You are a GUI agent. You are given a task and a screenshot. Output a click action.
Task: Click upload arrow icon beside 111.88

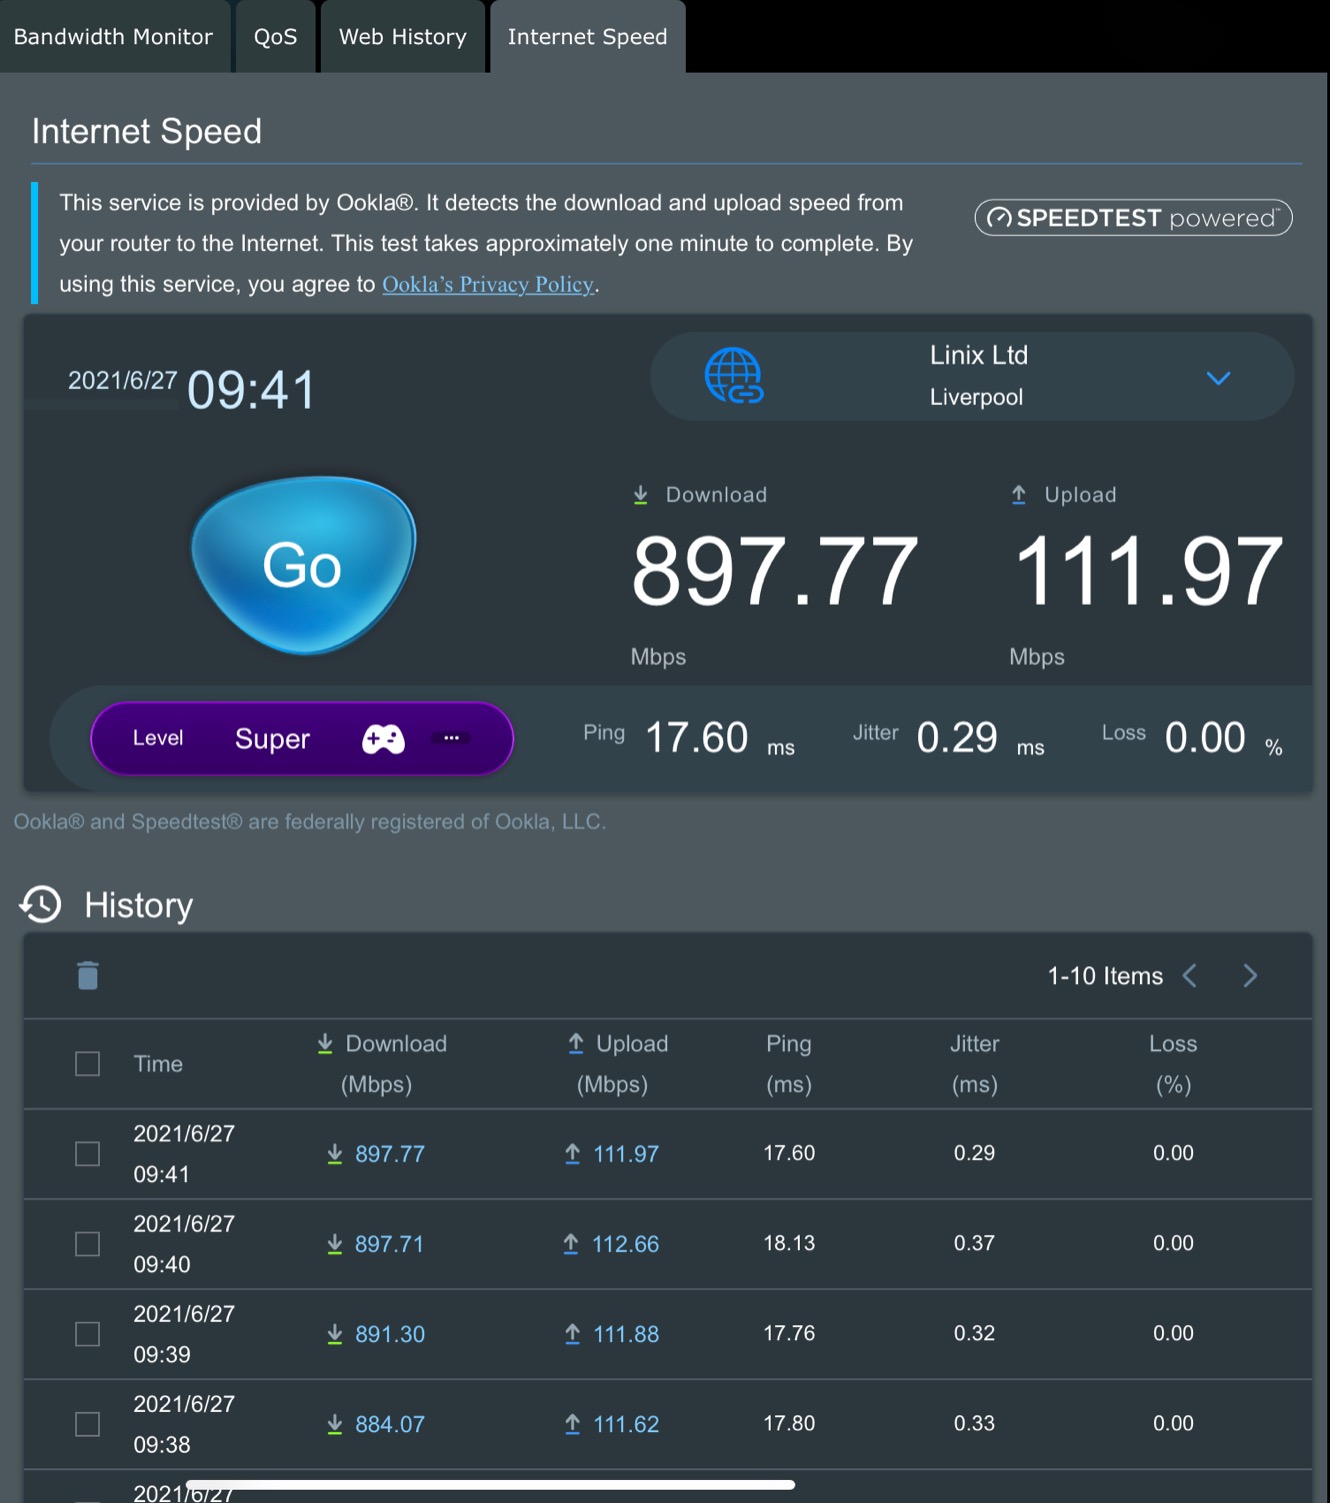572,1334
